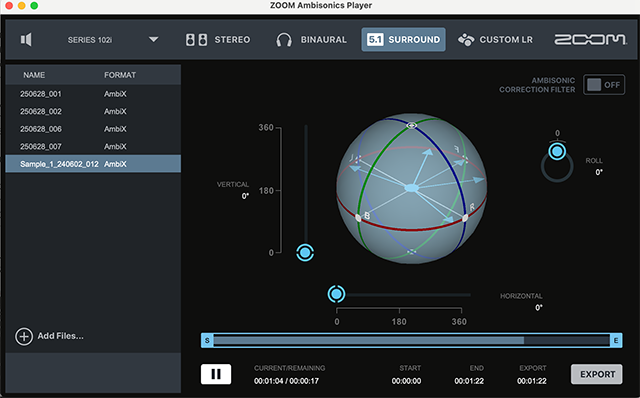
Task: Click the E end marker on timeline
Action: pyautogui.click(x=616, y=340)
